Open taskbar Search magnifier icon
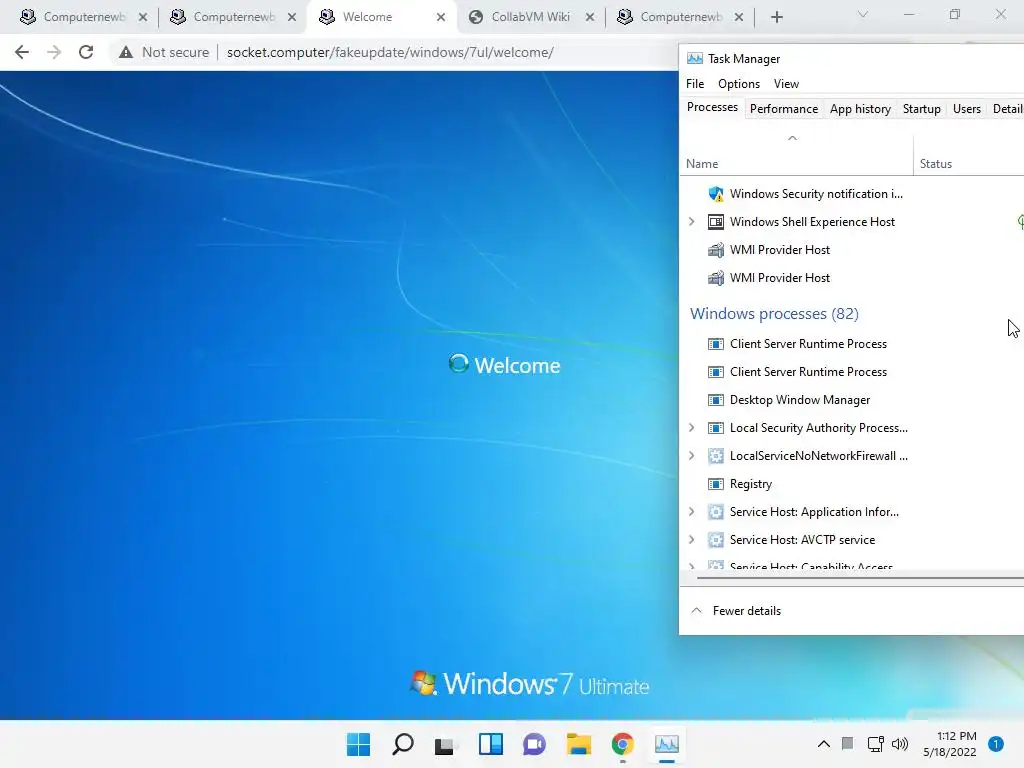 (402, 744)
